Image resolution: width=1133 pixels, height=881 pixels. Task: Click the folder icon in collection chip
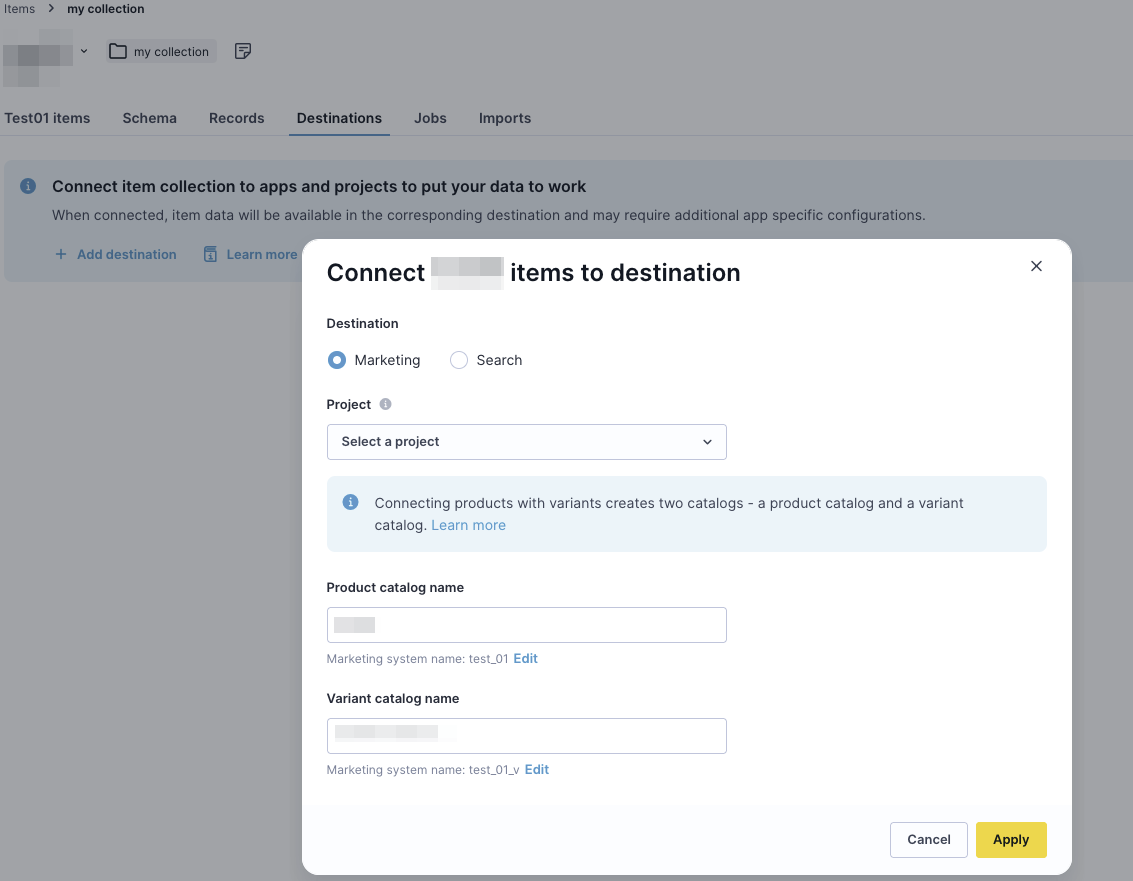[118, 51]
